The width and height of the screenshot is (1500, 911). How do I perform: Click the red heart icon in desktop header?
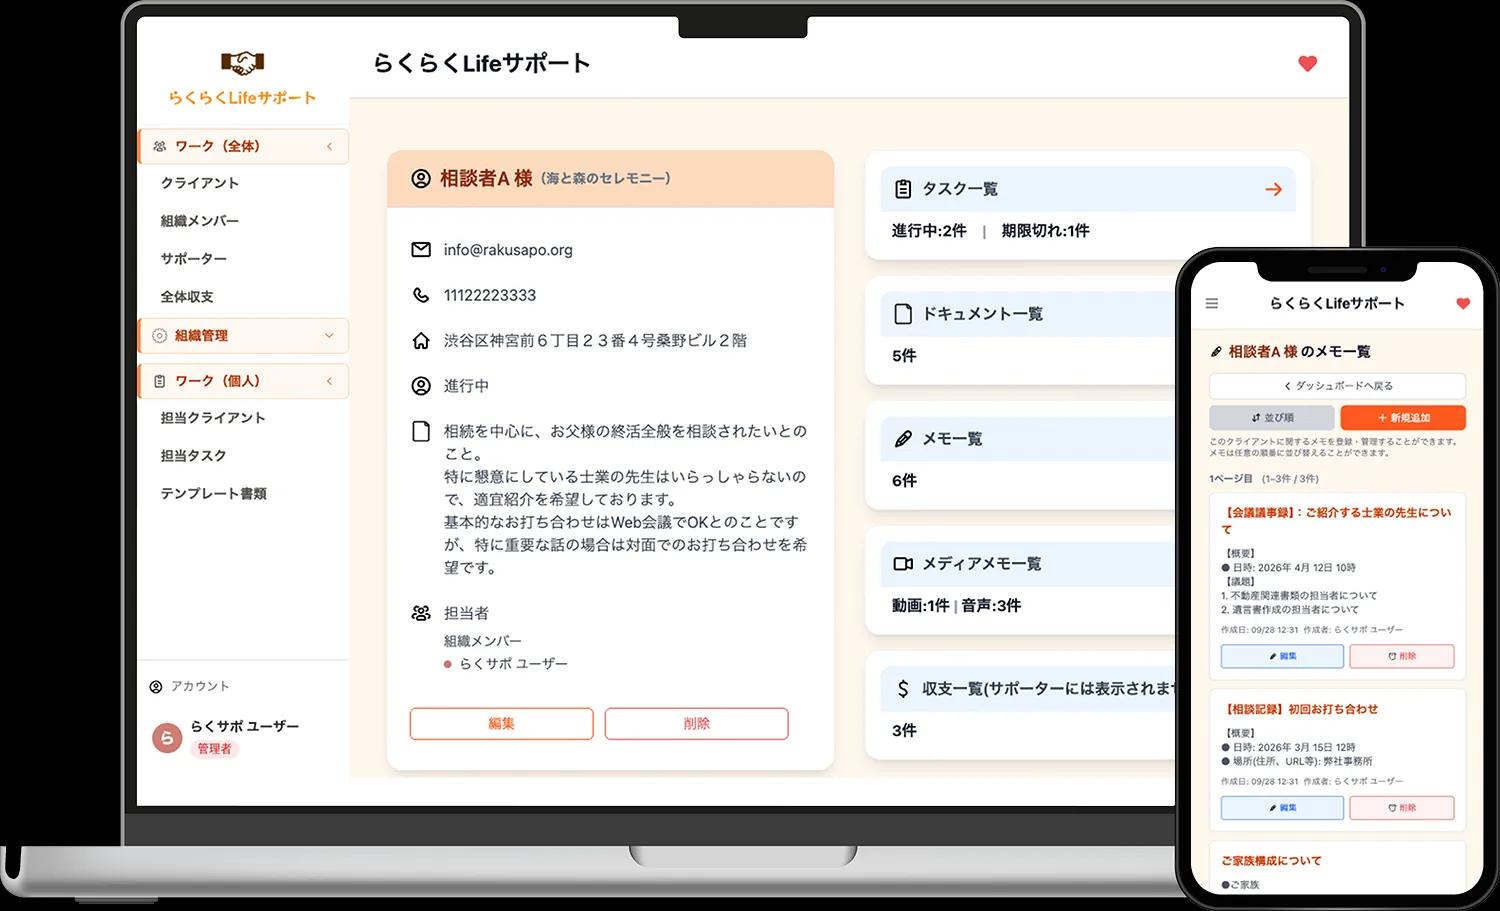point(1307,63)
